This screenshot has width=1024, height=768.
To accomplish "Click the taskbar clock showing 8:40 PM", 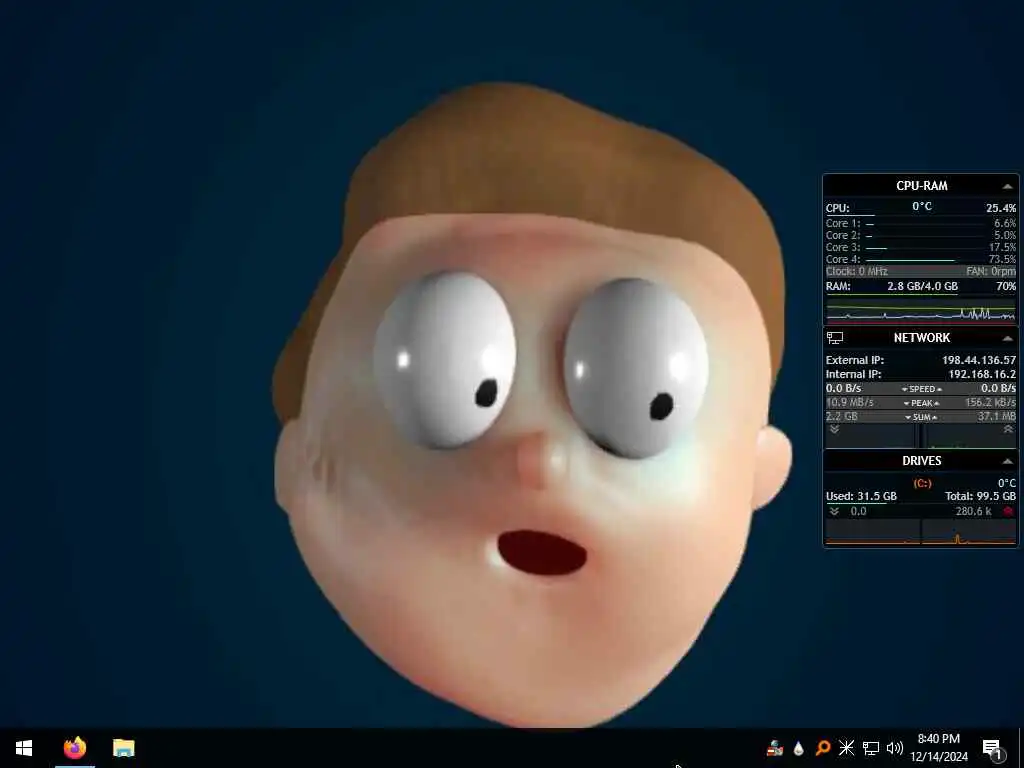I will (x=938, y=748).
